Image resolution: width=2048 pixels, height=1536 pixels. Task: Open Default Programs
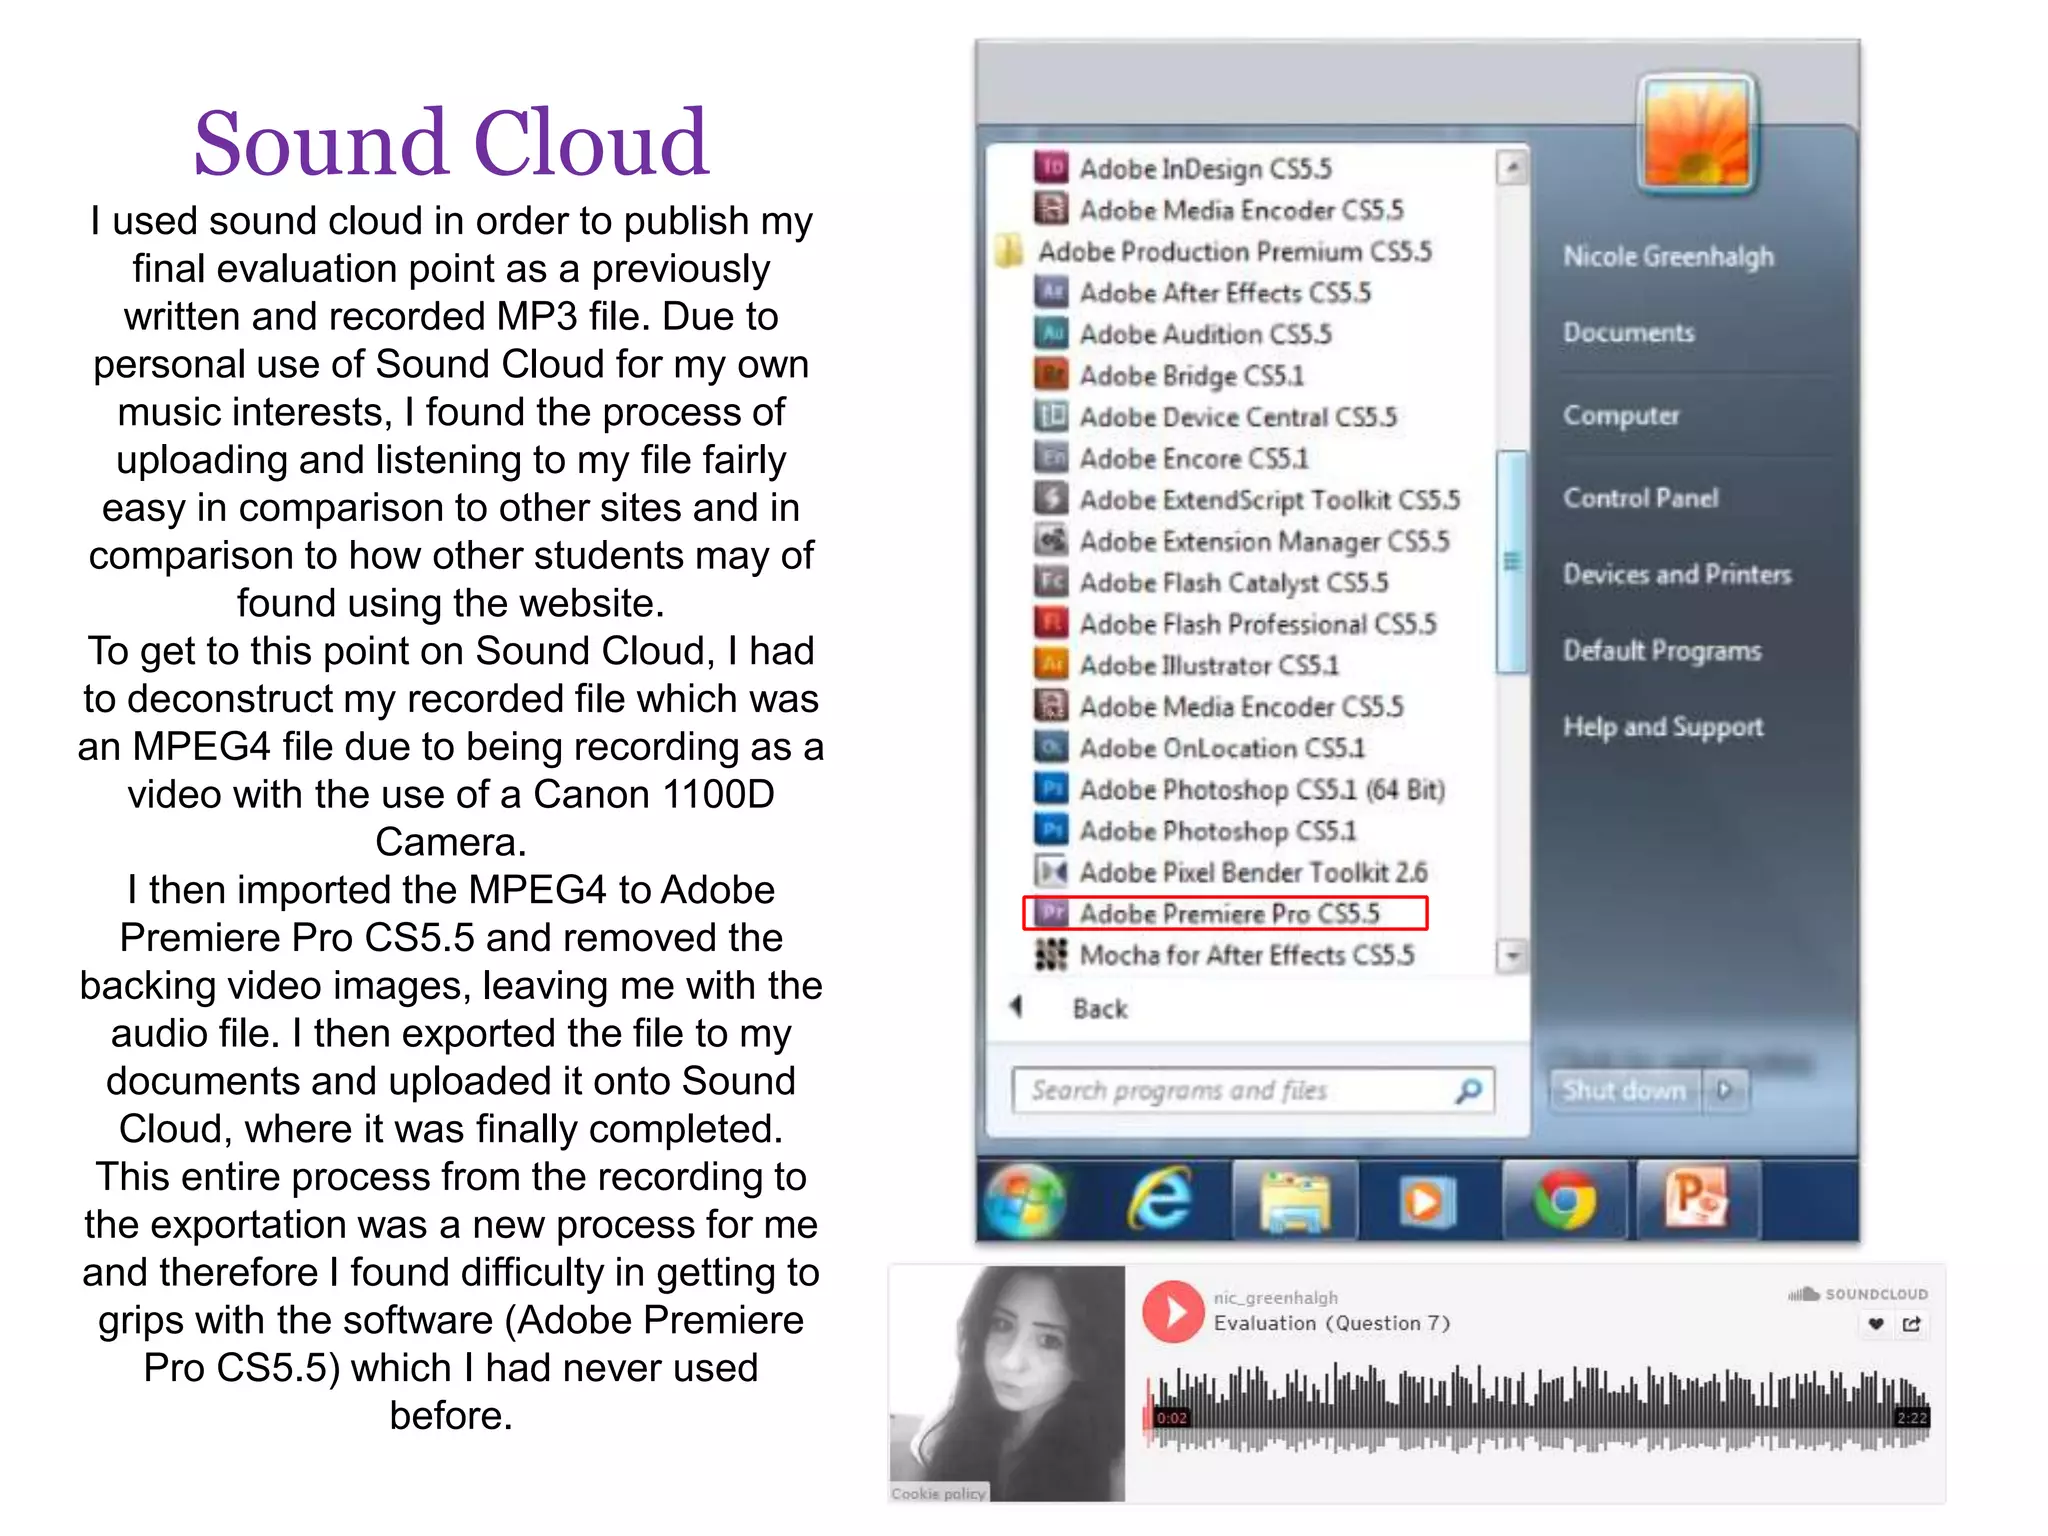click(1662, 650)
